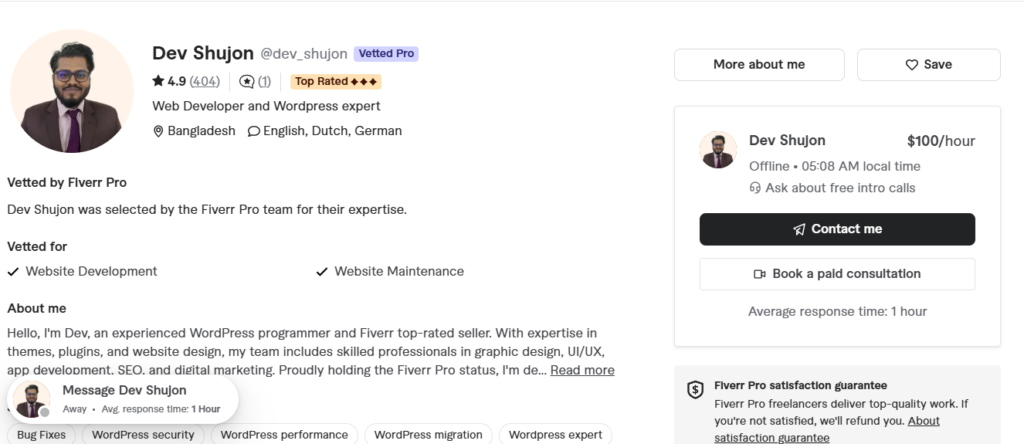Click the speech bubble languages icon
The height and width of the screenshot is (444, 1024).
(x=254, y=131)
